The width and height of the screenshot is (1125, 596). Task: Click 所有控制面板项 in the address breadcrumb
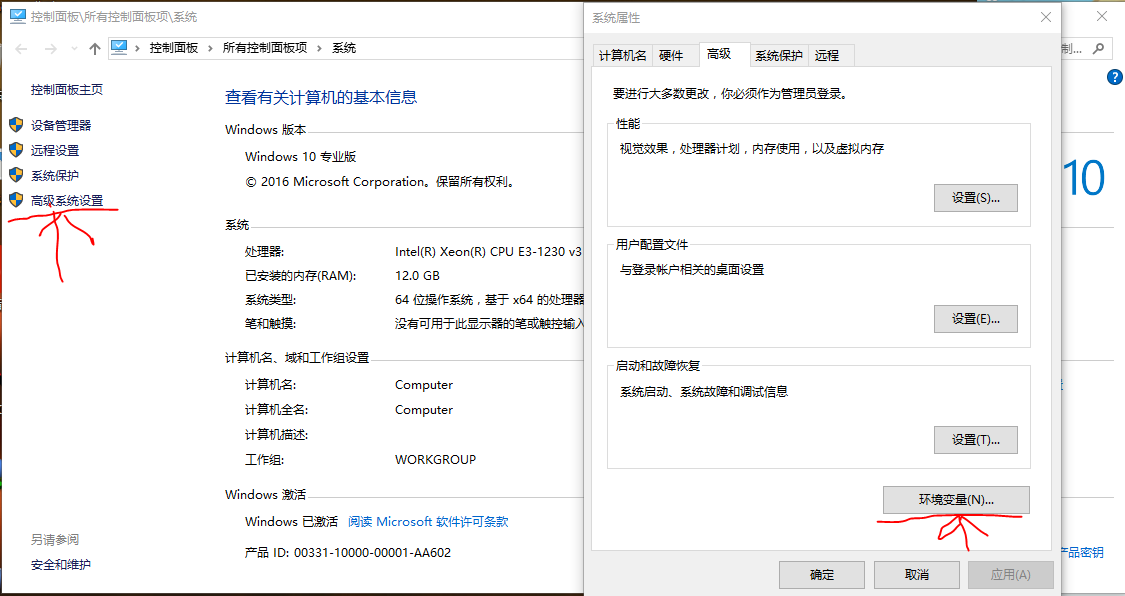(265, 48)
